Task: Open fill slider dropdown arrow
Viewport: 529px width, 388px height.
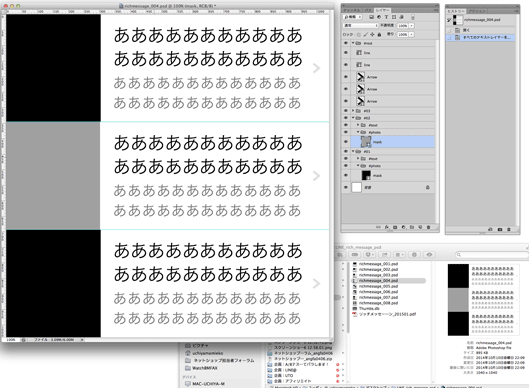Action: (x=411, y=34)
